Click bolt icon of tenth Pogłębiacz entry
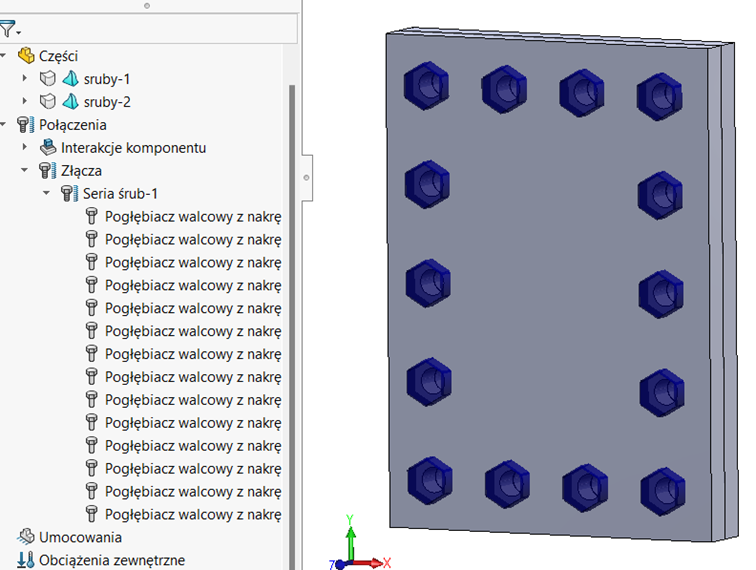Image resolution: width=756 pixels, height=570 pixels. pos(92,422)
